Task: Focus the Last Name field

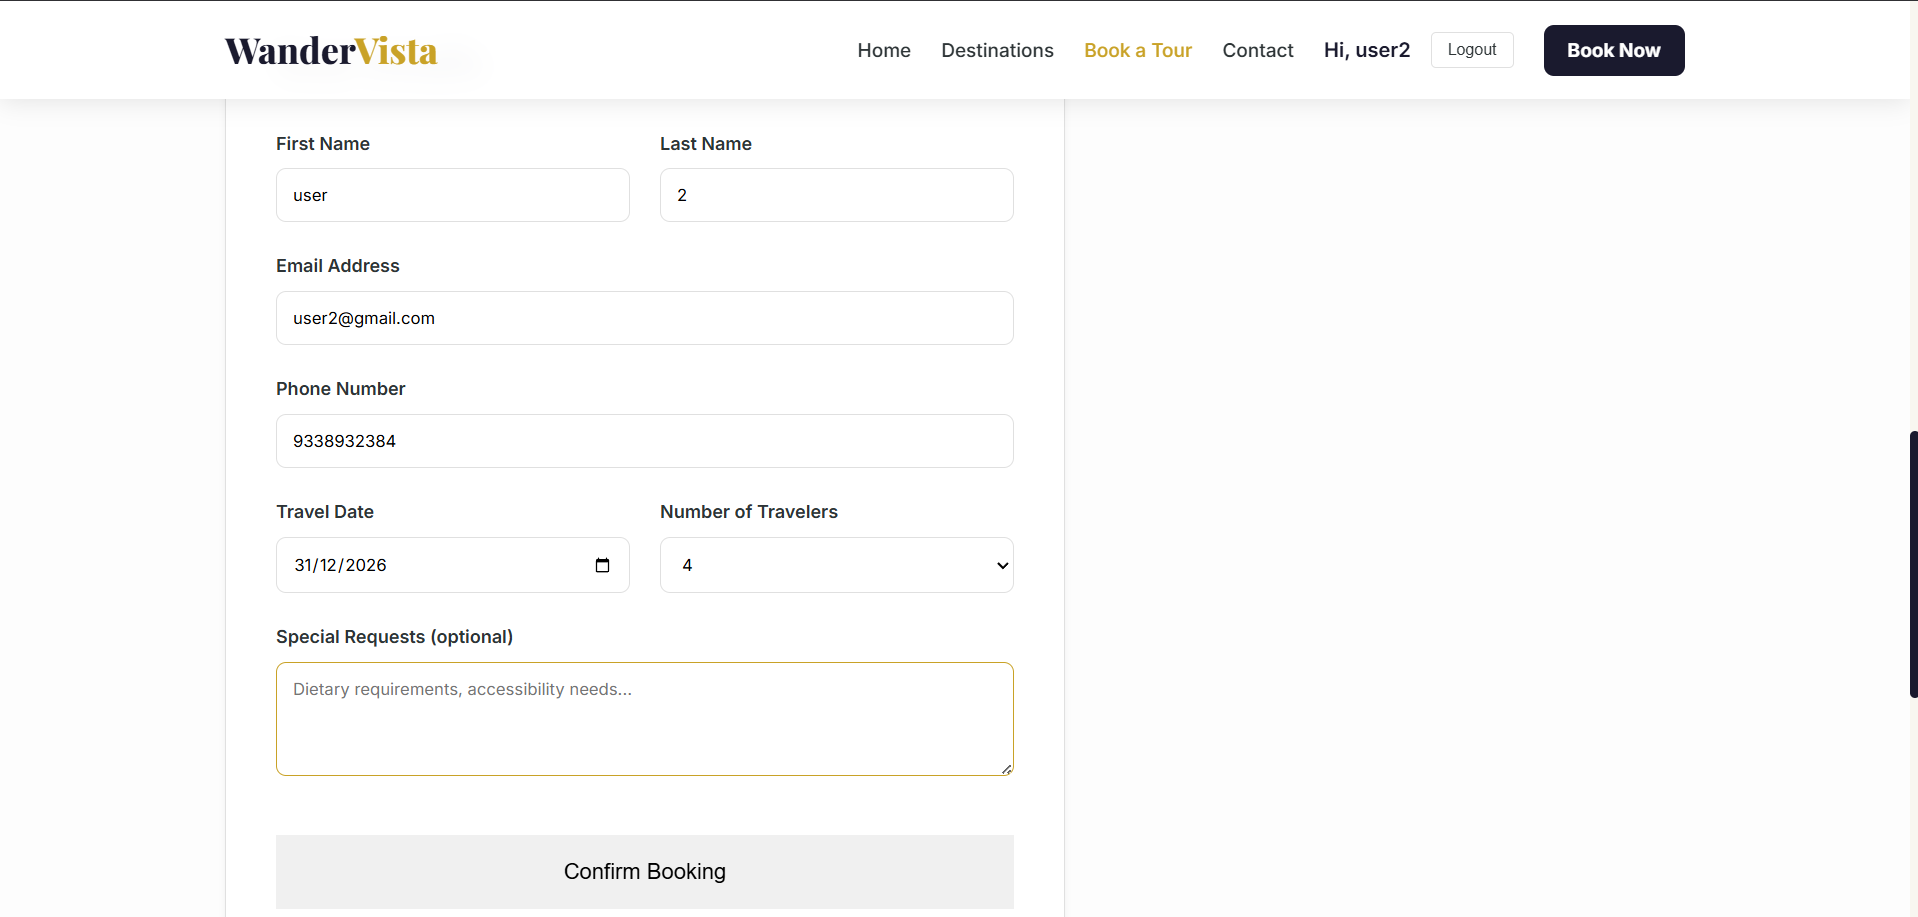Action: [x=837, y=195]
